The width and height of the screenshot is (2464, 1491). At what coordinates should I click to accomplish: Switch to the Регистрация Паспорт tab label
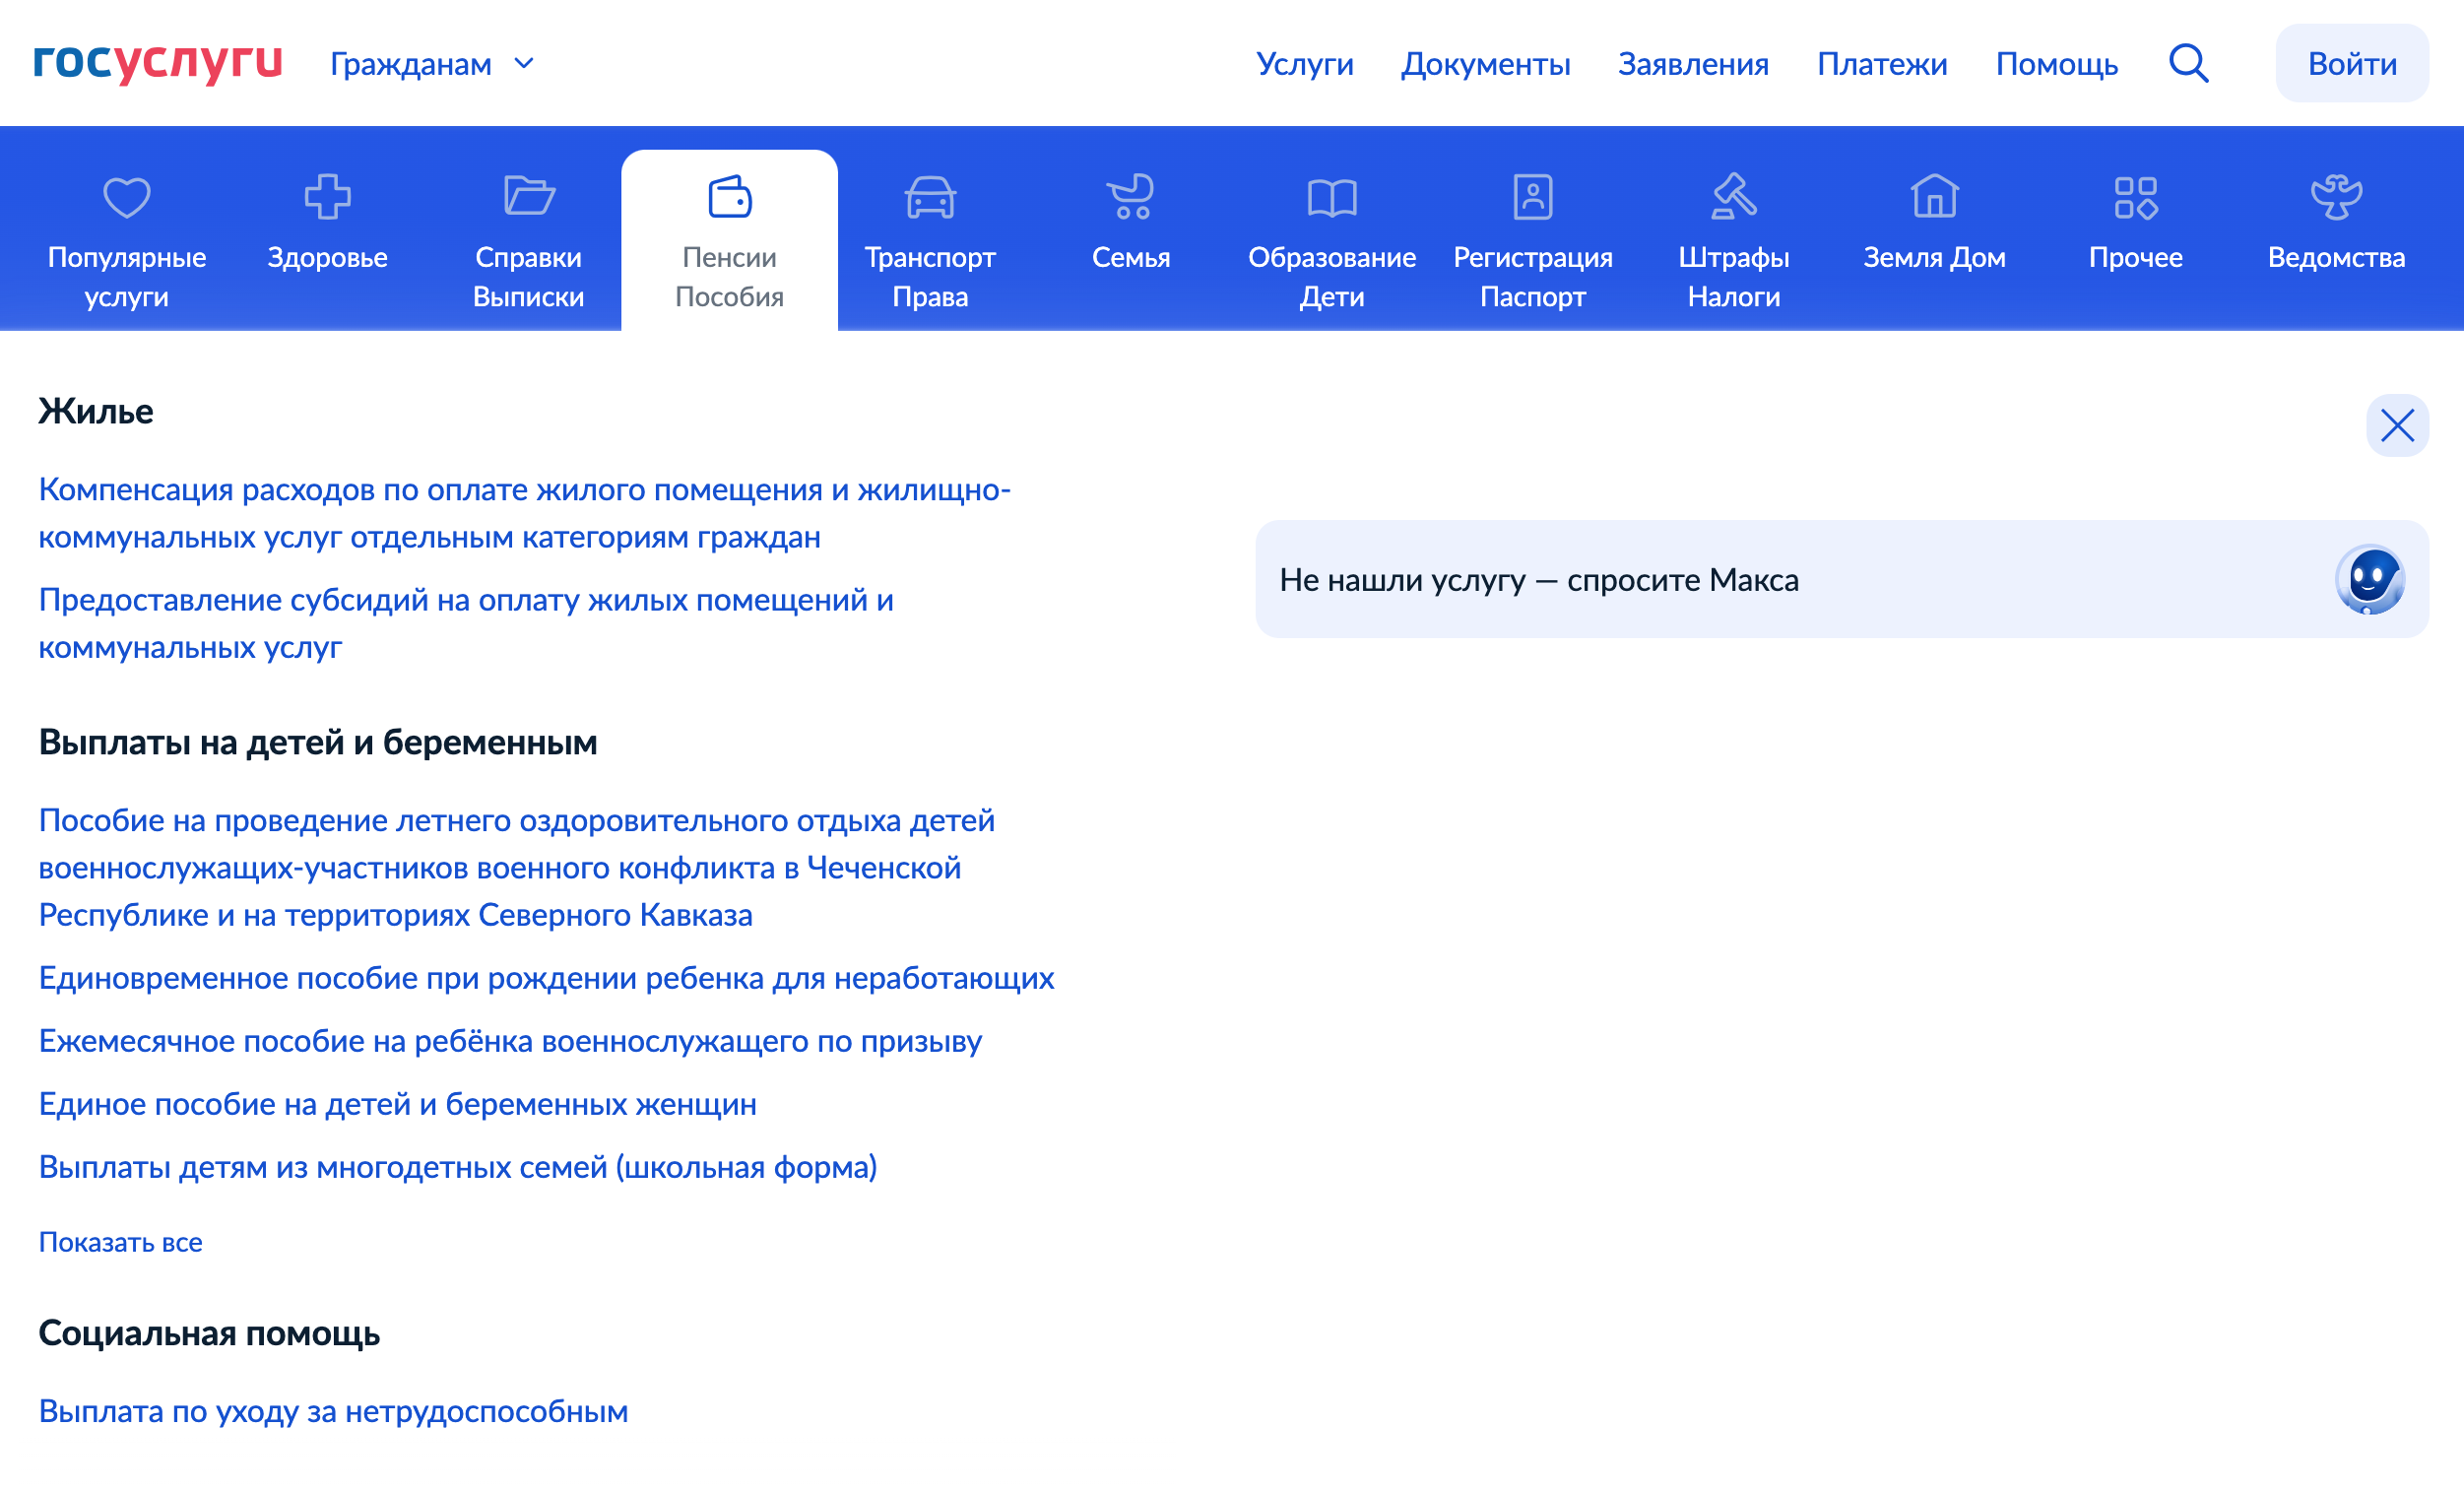click(x=1533, y=277)
